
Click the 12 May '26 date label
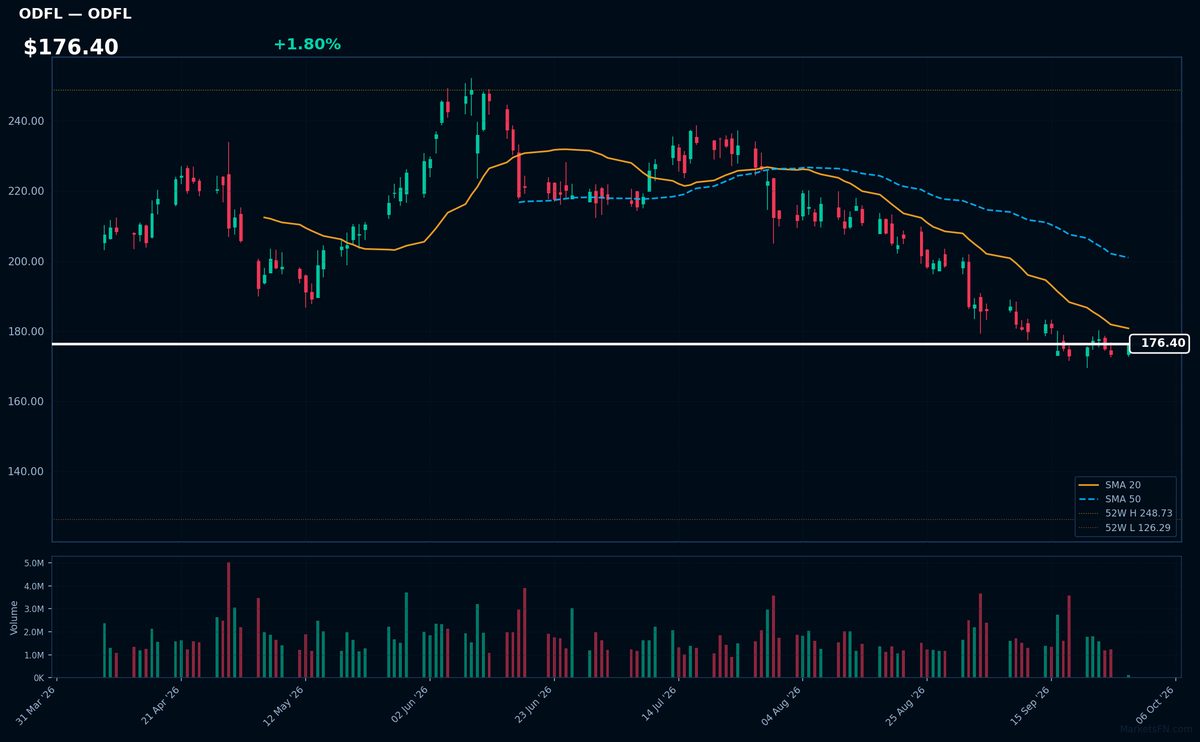286,705
